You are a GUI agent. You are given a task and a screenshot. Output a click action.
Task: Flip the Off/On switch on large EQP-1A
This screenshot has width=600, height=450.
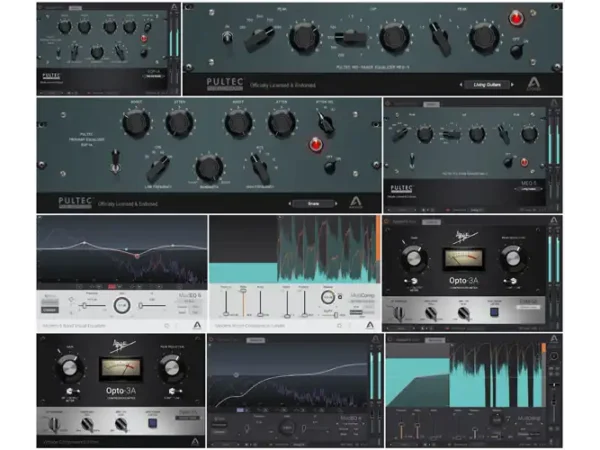[329, 167]
